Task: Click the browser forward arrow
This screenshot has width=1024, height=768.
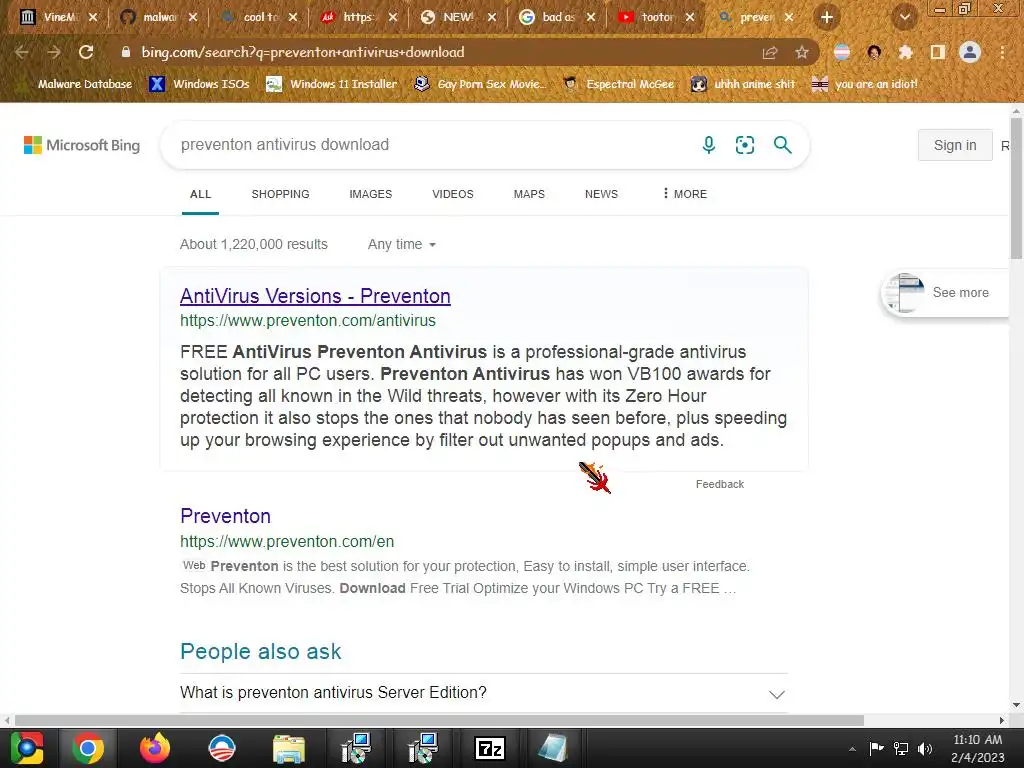Action: [54, 52]
